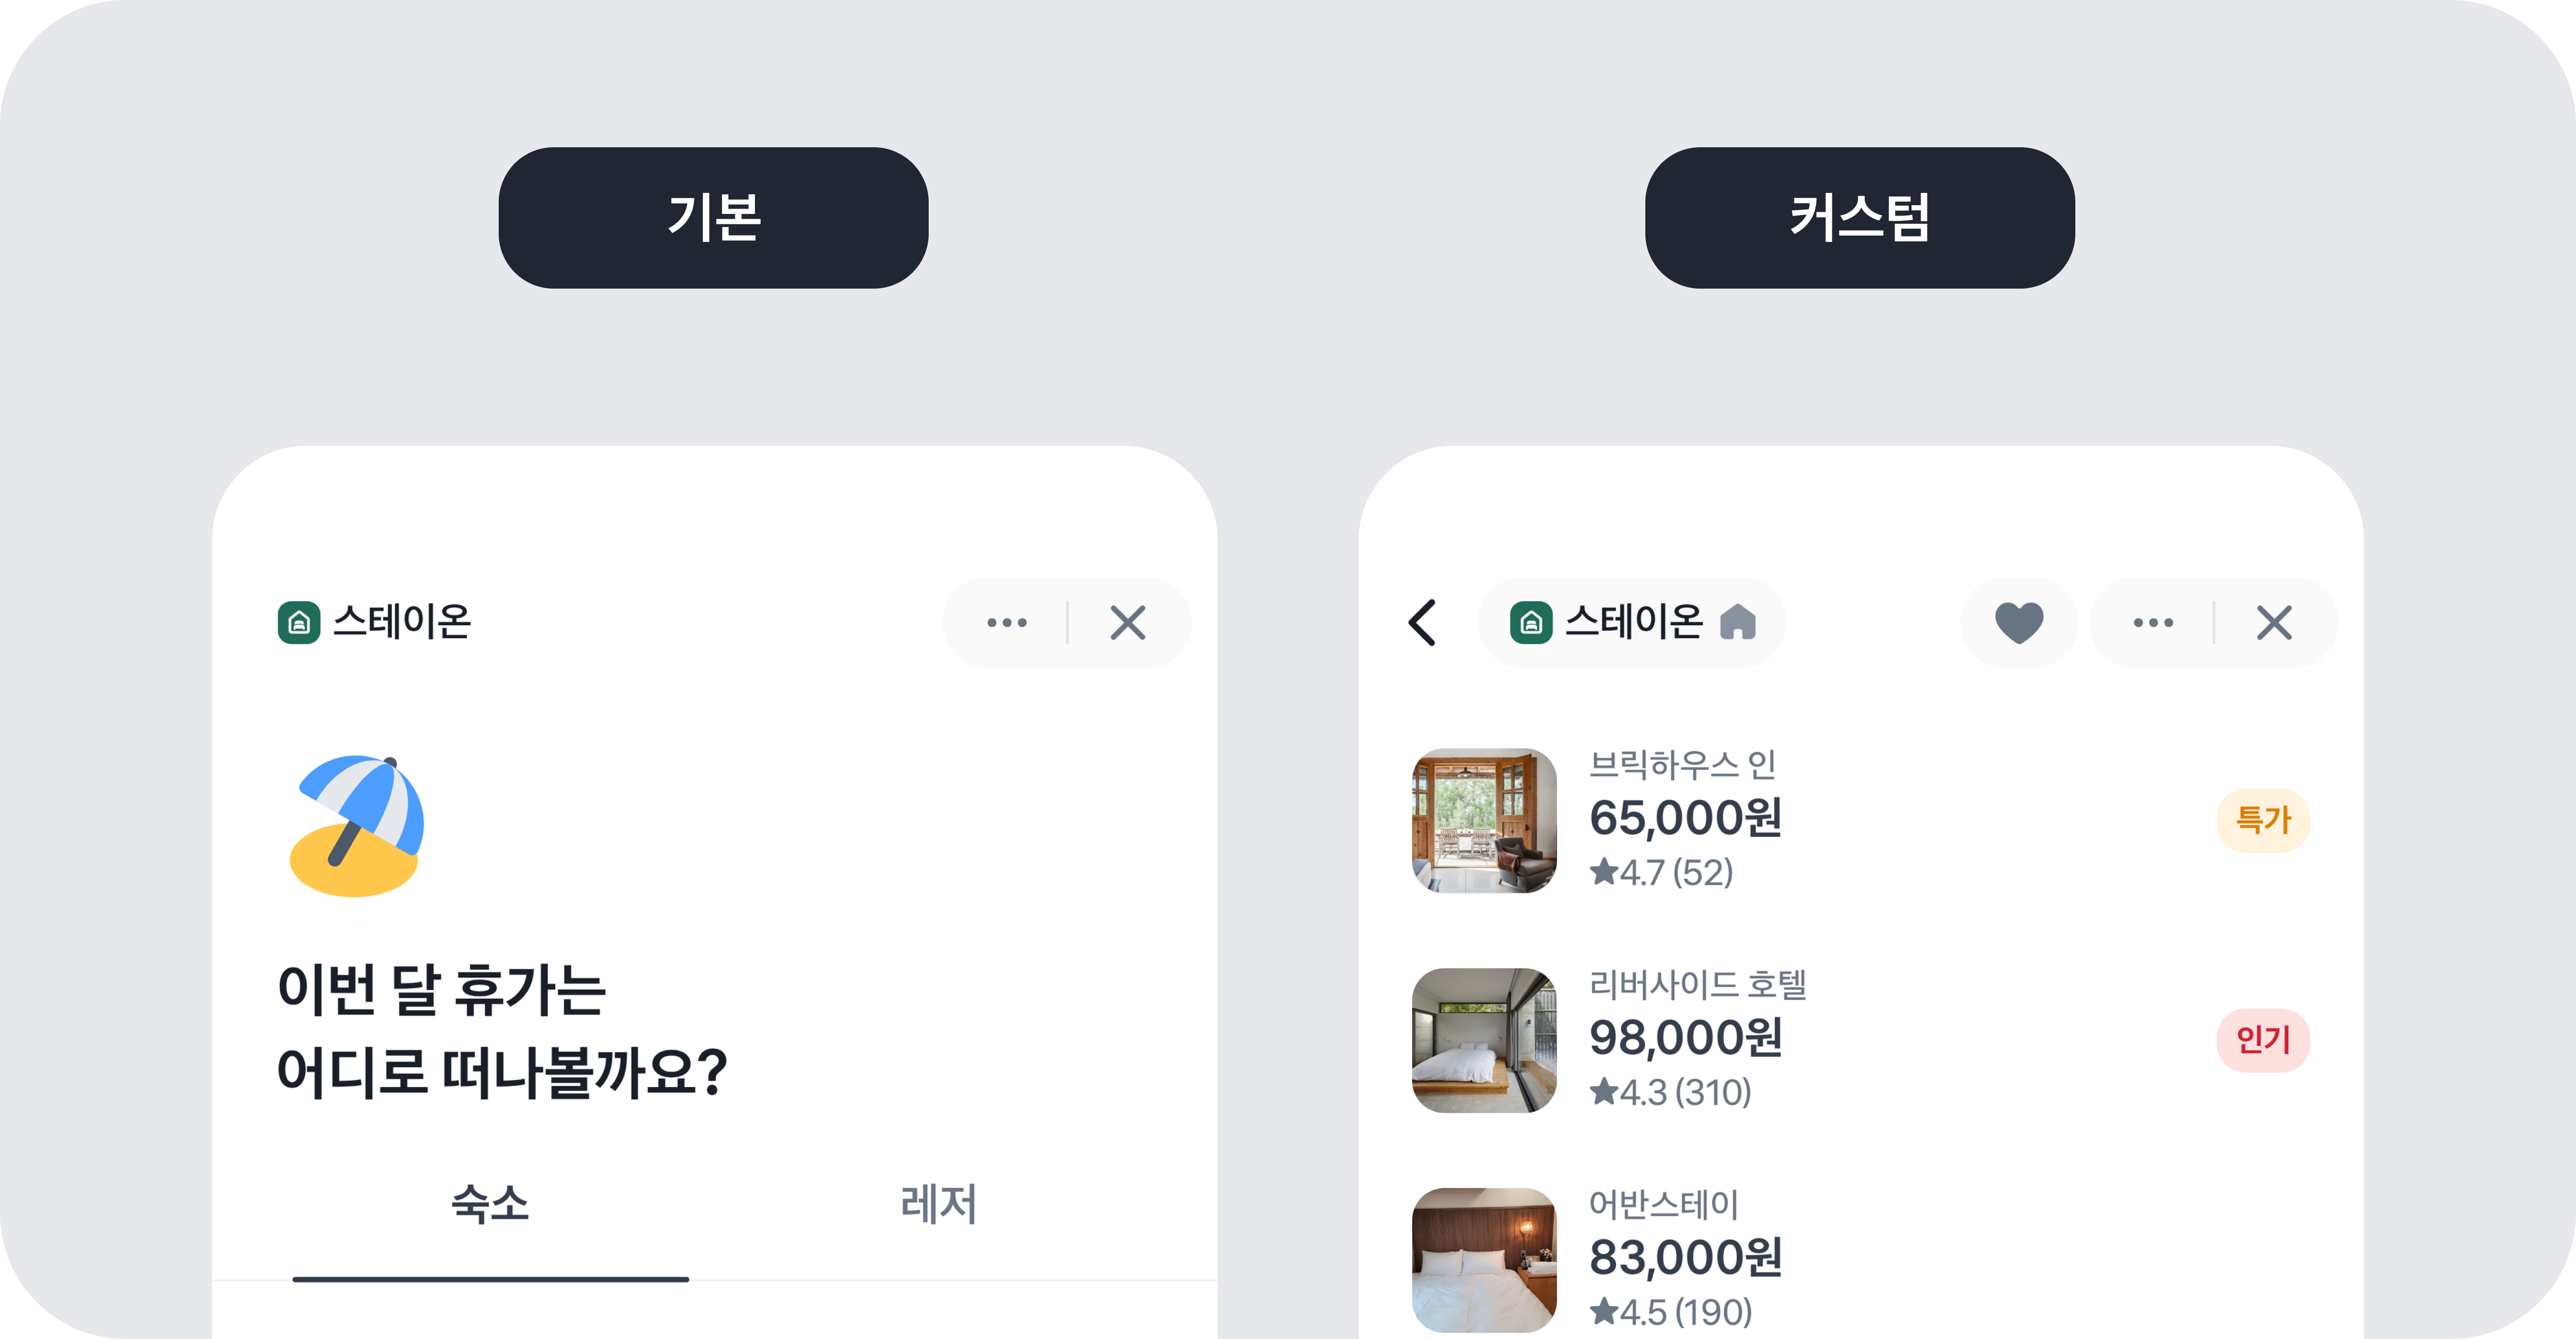The width and height of the screenshot is (2576, 1339).
Task: Select the 커스텀 pill button
Action: 1859,218
